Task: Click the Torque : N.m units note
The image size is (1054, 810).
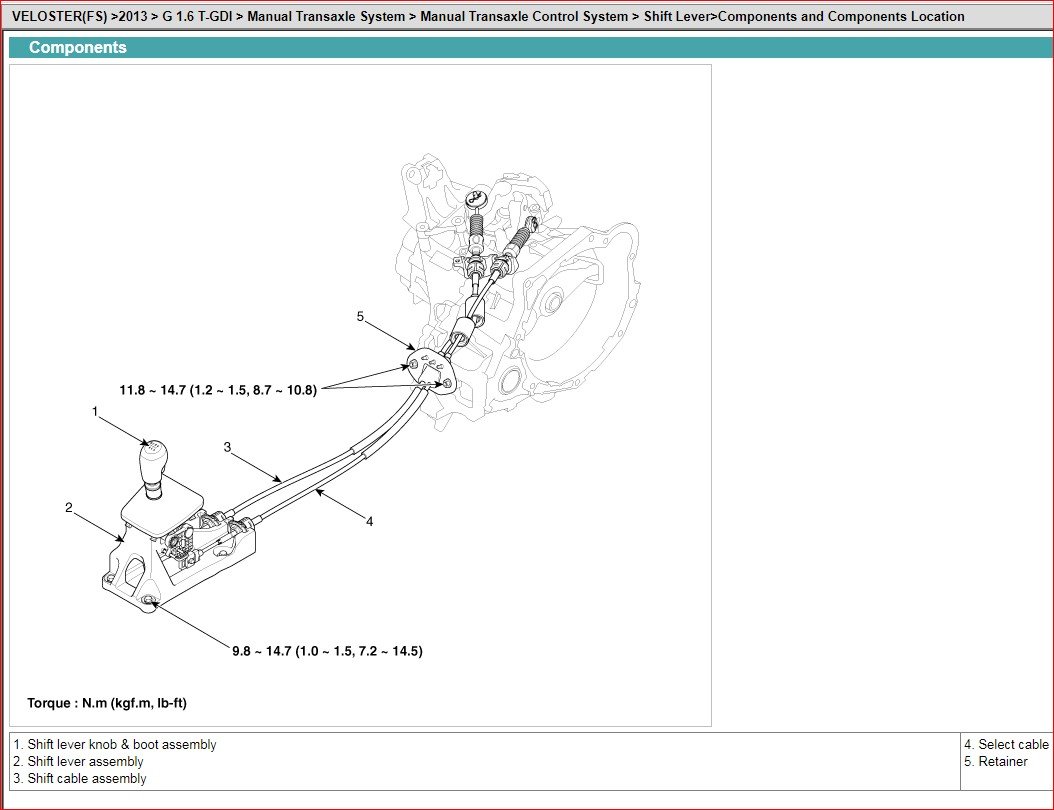Action: tap(107, 703)
